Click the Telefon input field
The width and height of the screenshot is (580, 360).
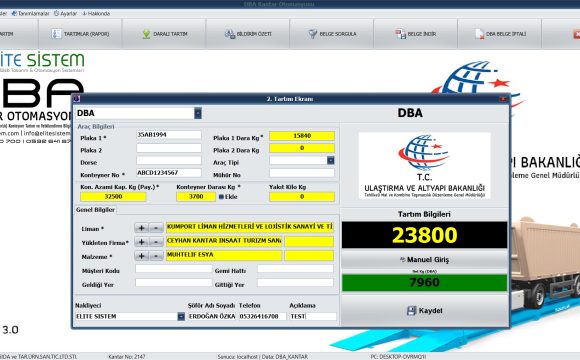pos(262,316)
